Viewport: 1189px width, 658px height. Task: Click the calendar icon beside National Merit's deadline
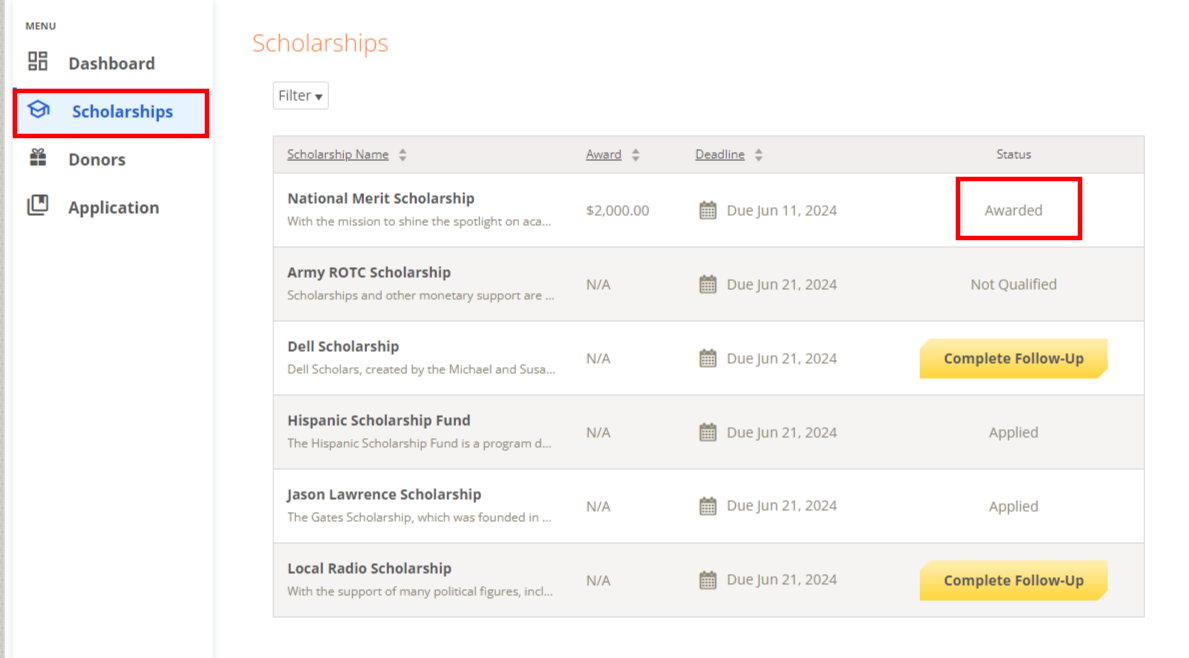point(708,210)
